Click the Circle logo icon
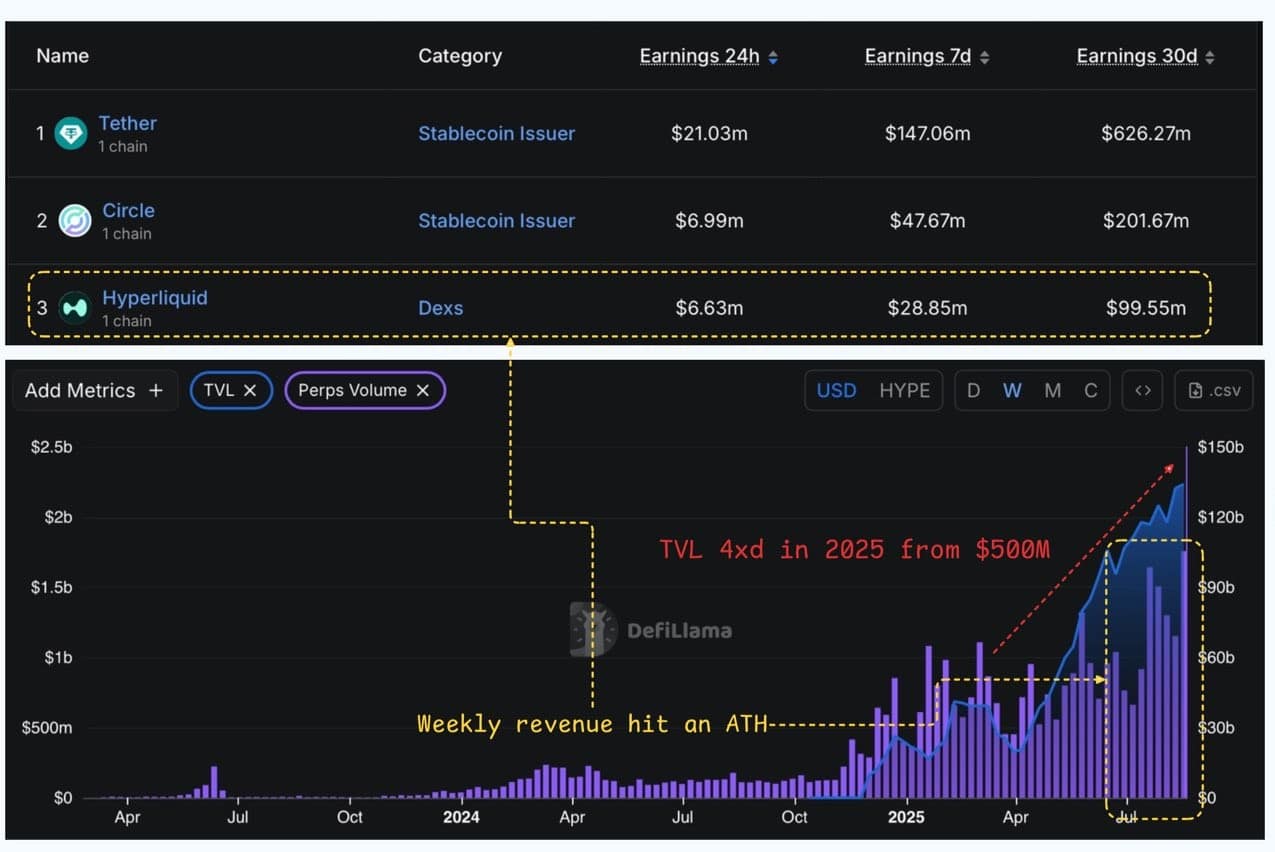The height and width of the screenshot is (852, 1275). coord(75,220)
